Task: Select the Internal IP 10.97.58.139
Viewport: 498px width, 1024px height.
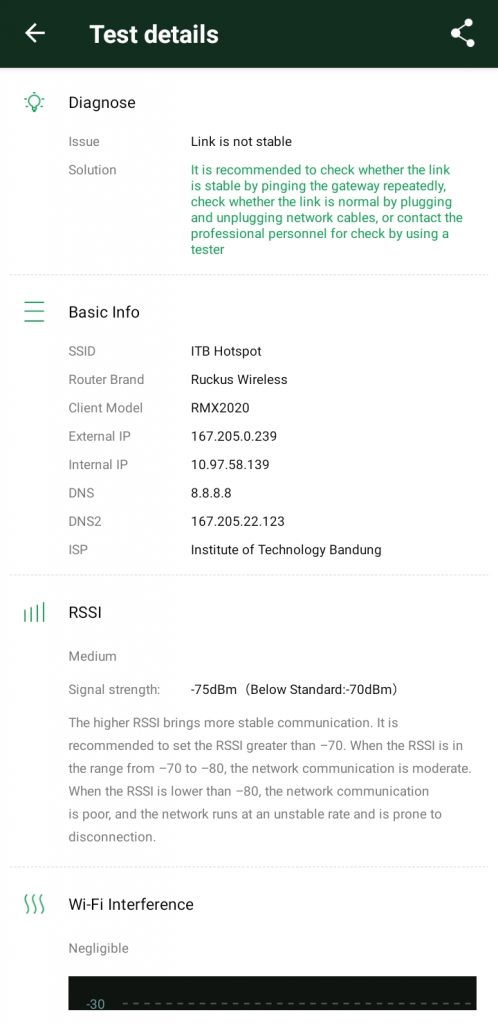Action: 230,465
